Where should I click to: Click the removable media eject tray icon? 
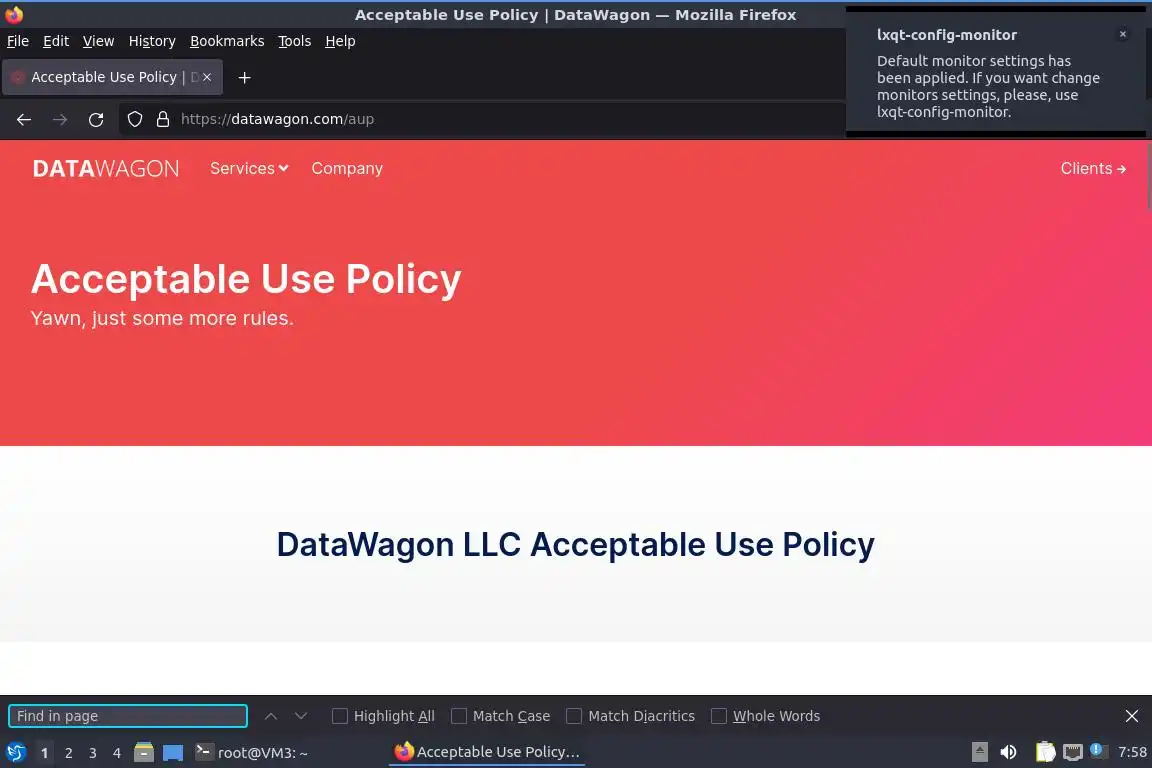click(x=979, y=752)
